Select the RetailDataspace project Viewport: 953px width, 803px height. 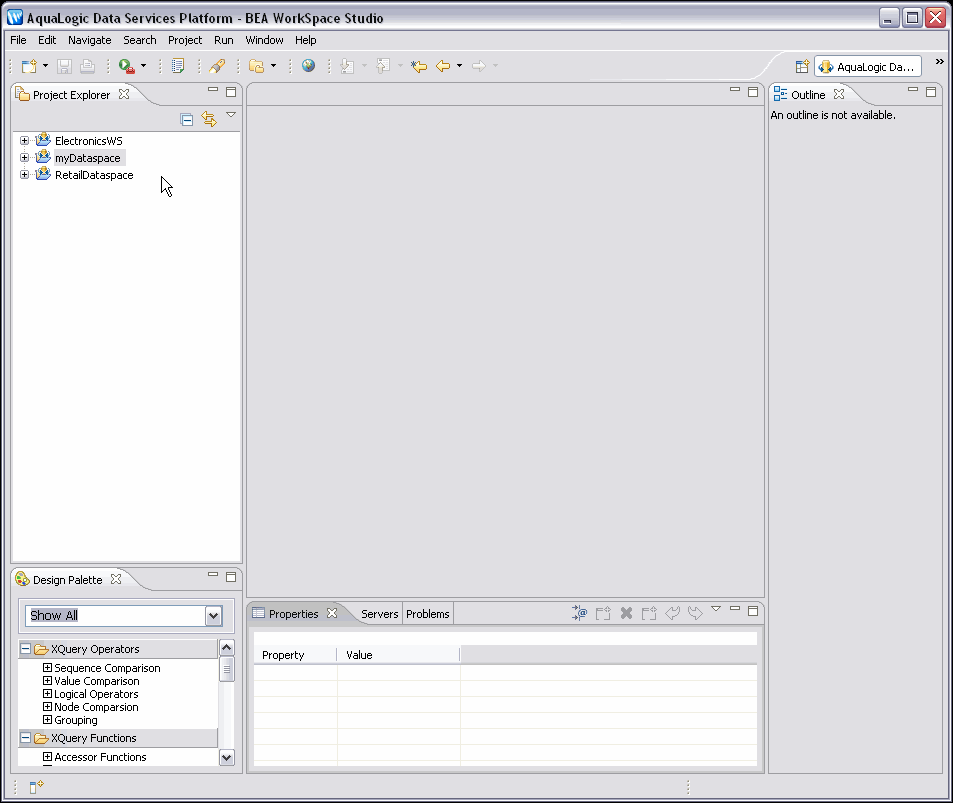tap(94, 175)
